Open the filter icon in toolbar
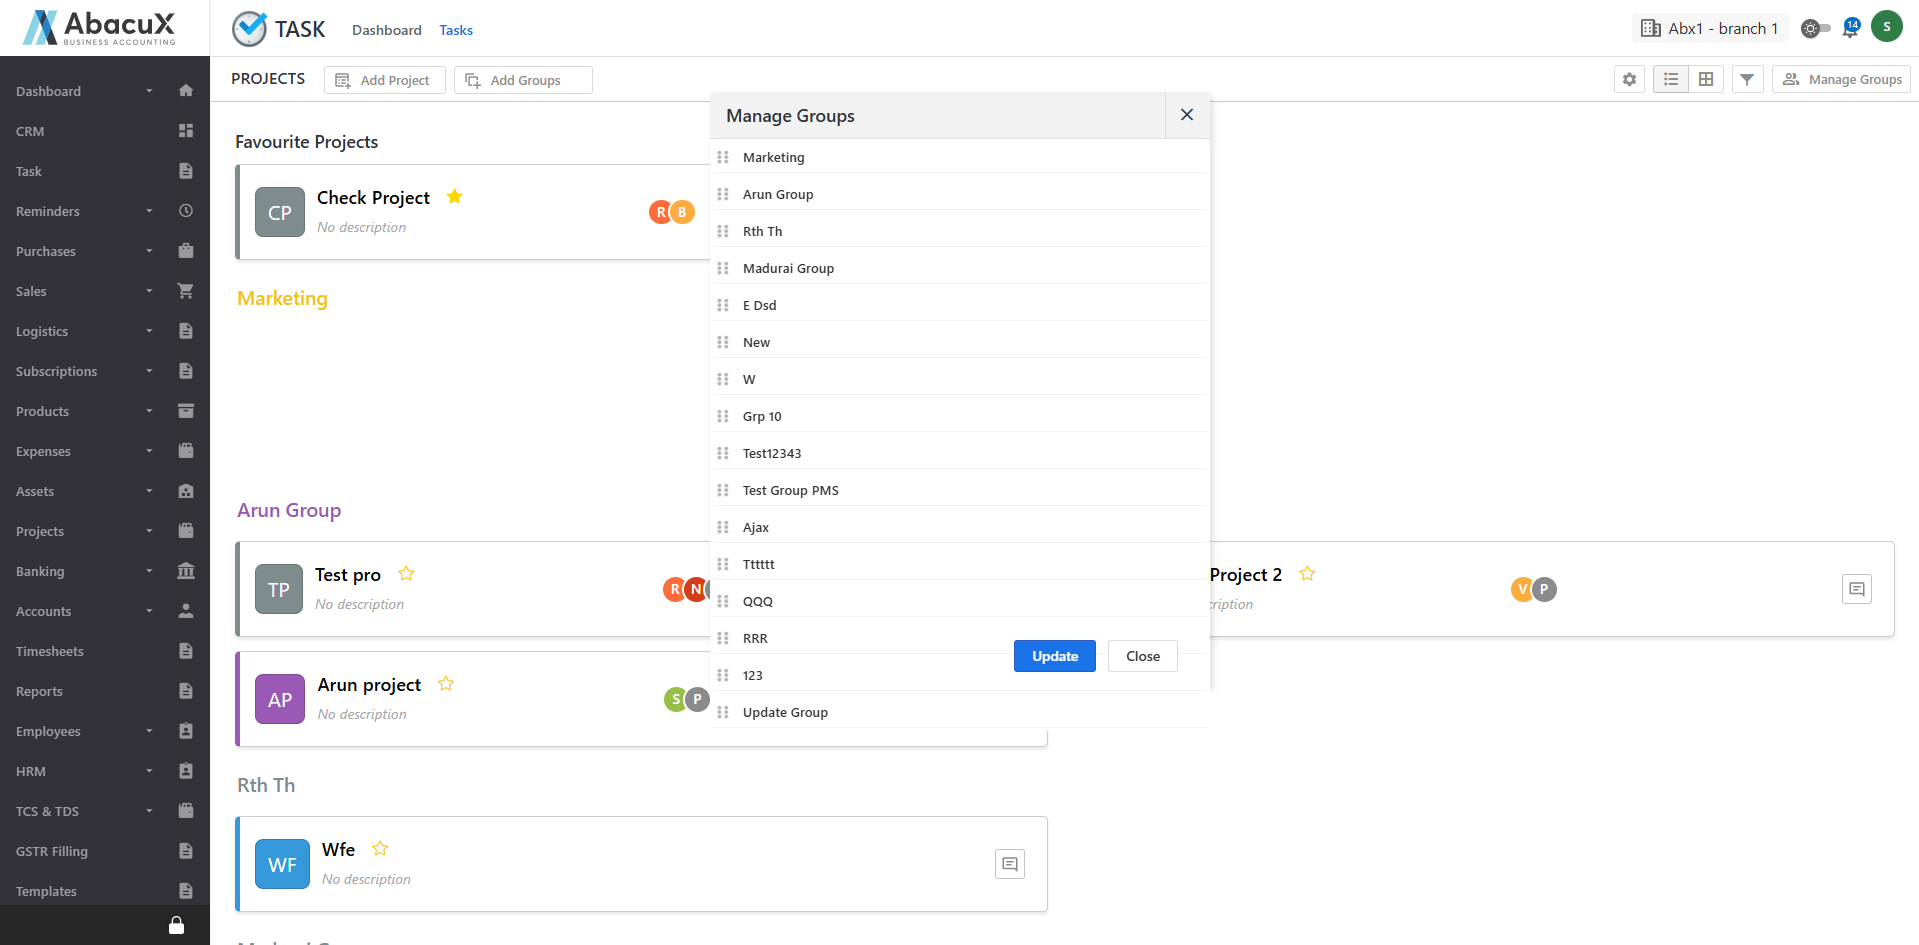 pyautogui.click(x=1747, y=80)
